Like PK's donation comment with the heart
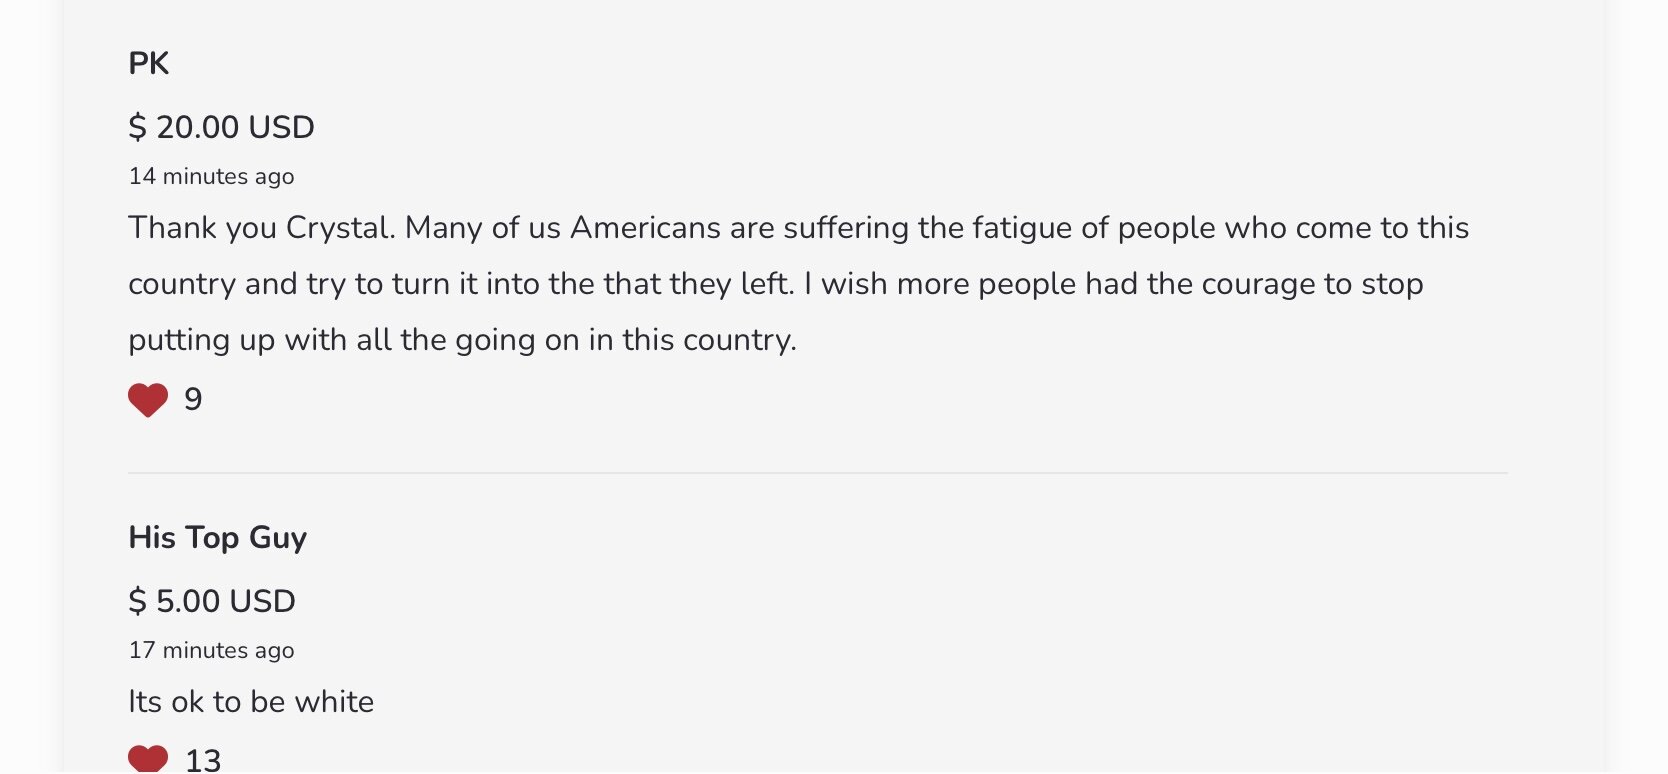The image size is (1668, 774). [x=148, y=400]
